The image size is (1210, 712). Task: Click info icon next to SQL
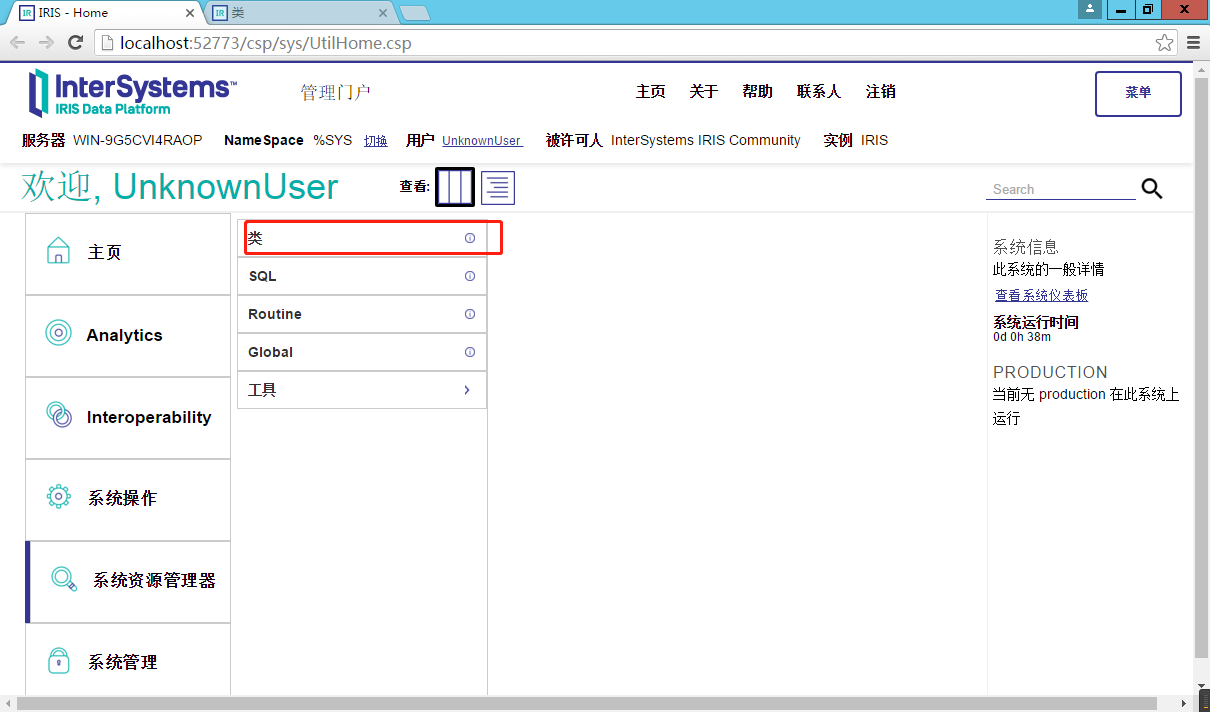pos(470,276)
